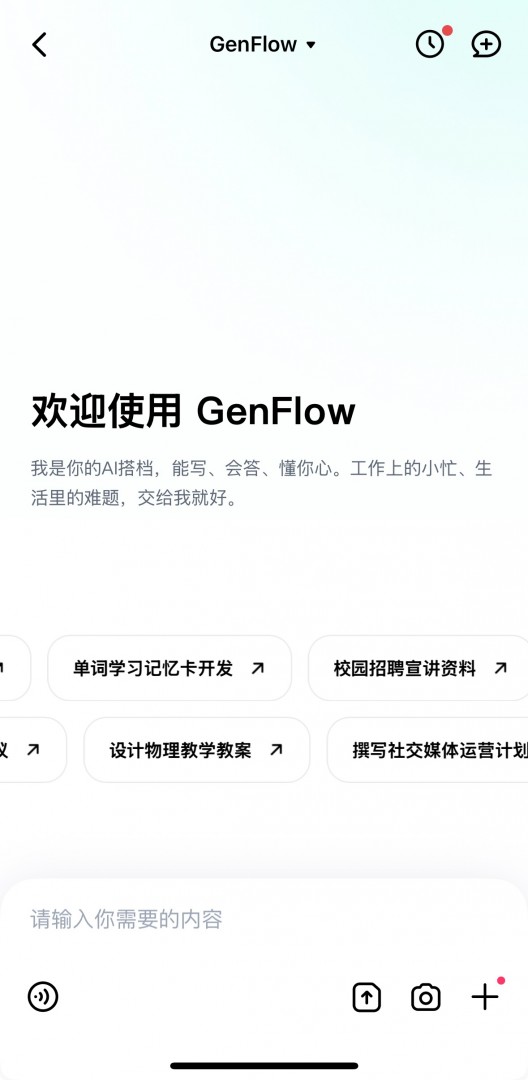
Task: Focus the 请输入你需要的内容 input field
Action: click(264, 919)
